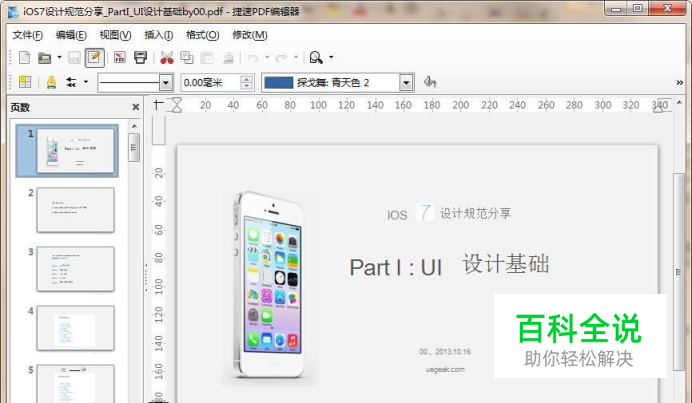Click the document vertical scrollbar thumb

[679, 272]
